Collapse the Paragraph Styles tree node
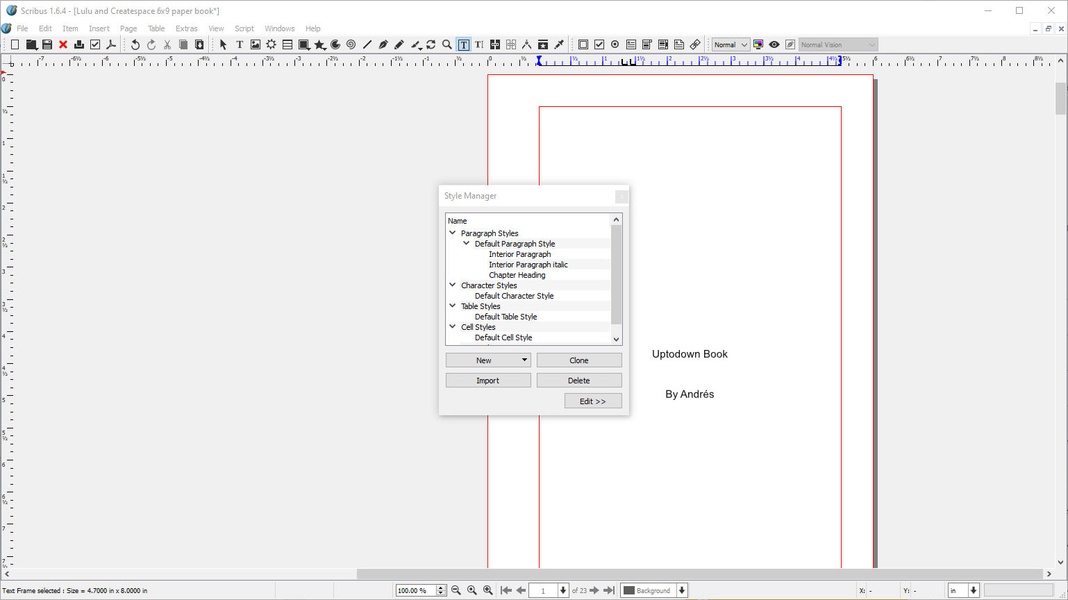The width and height of the screenshot is (1068, 600). pos(452,233)
